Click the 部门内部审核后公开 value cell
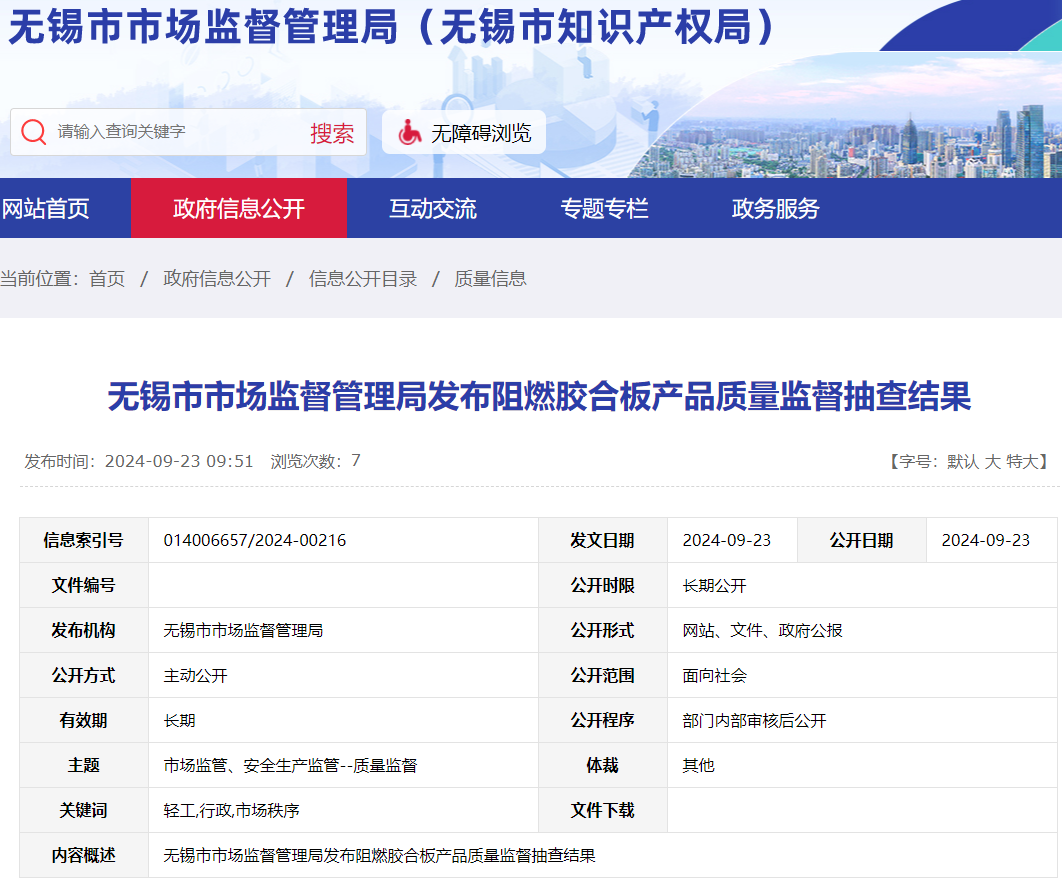Screen dimensions: 1062x883 click(862, 720)
